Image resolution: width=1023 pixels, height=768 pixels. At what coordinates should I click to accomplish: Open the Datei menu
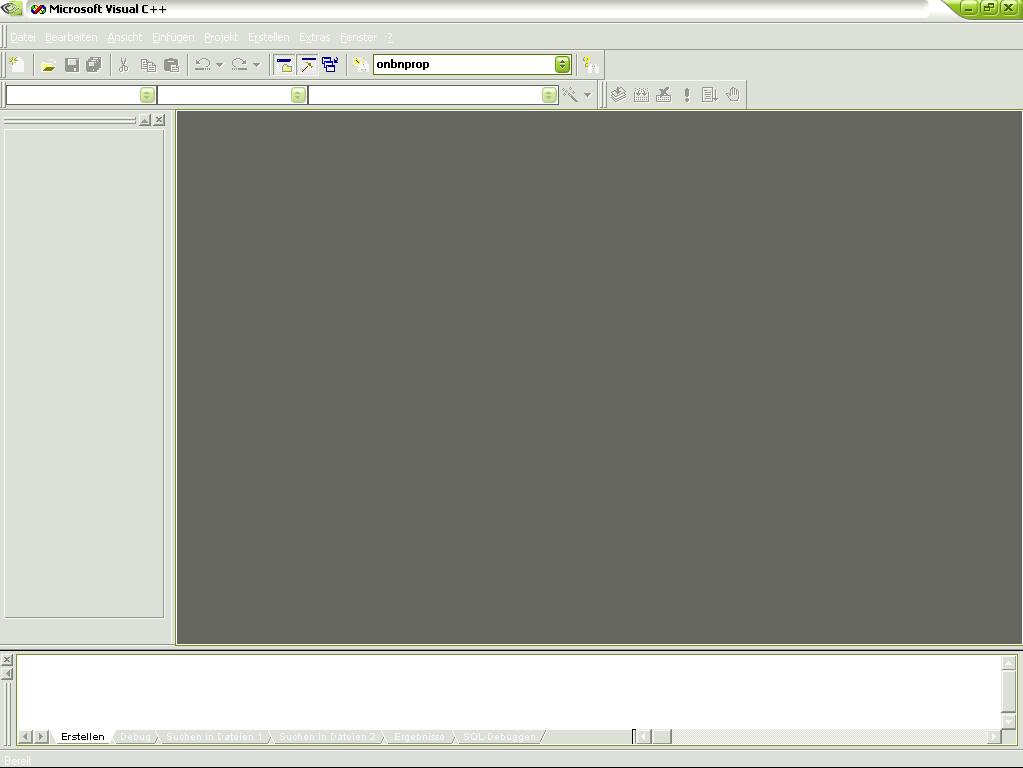click(23, 37)
